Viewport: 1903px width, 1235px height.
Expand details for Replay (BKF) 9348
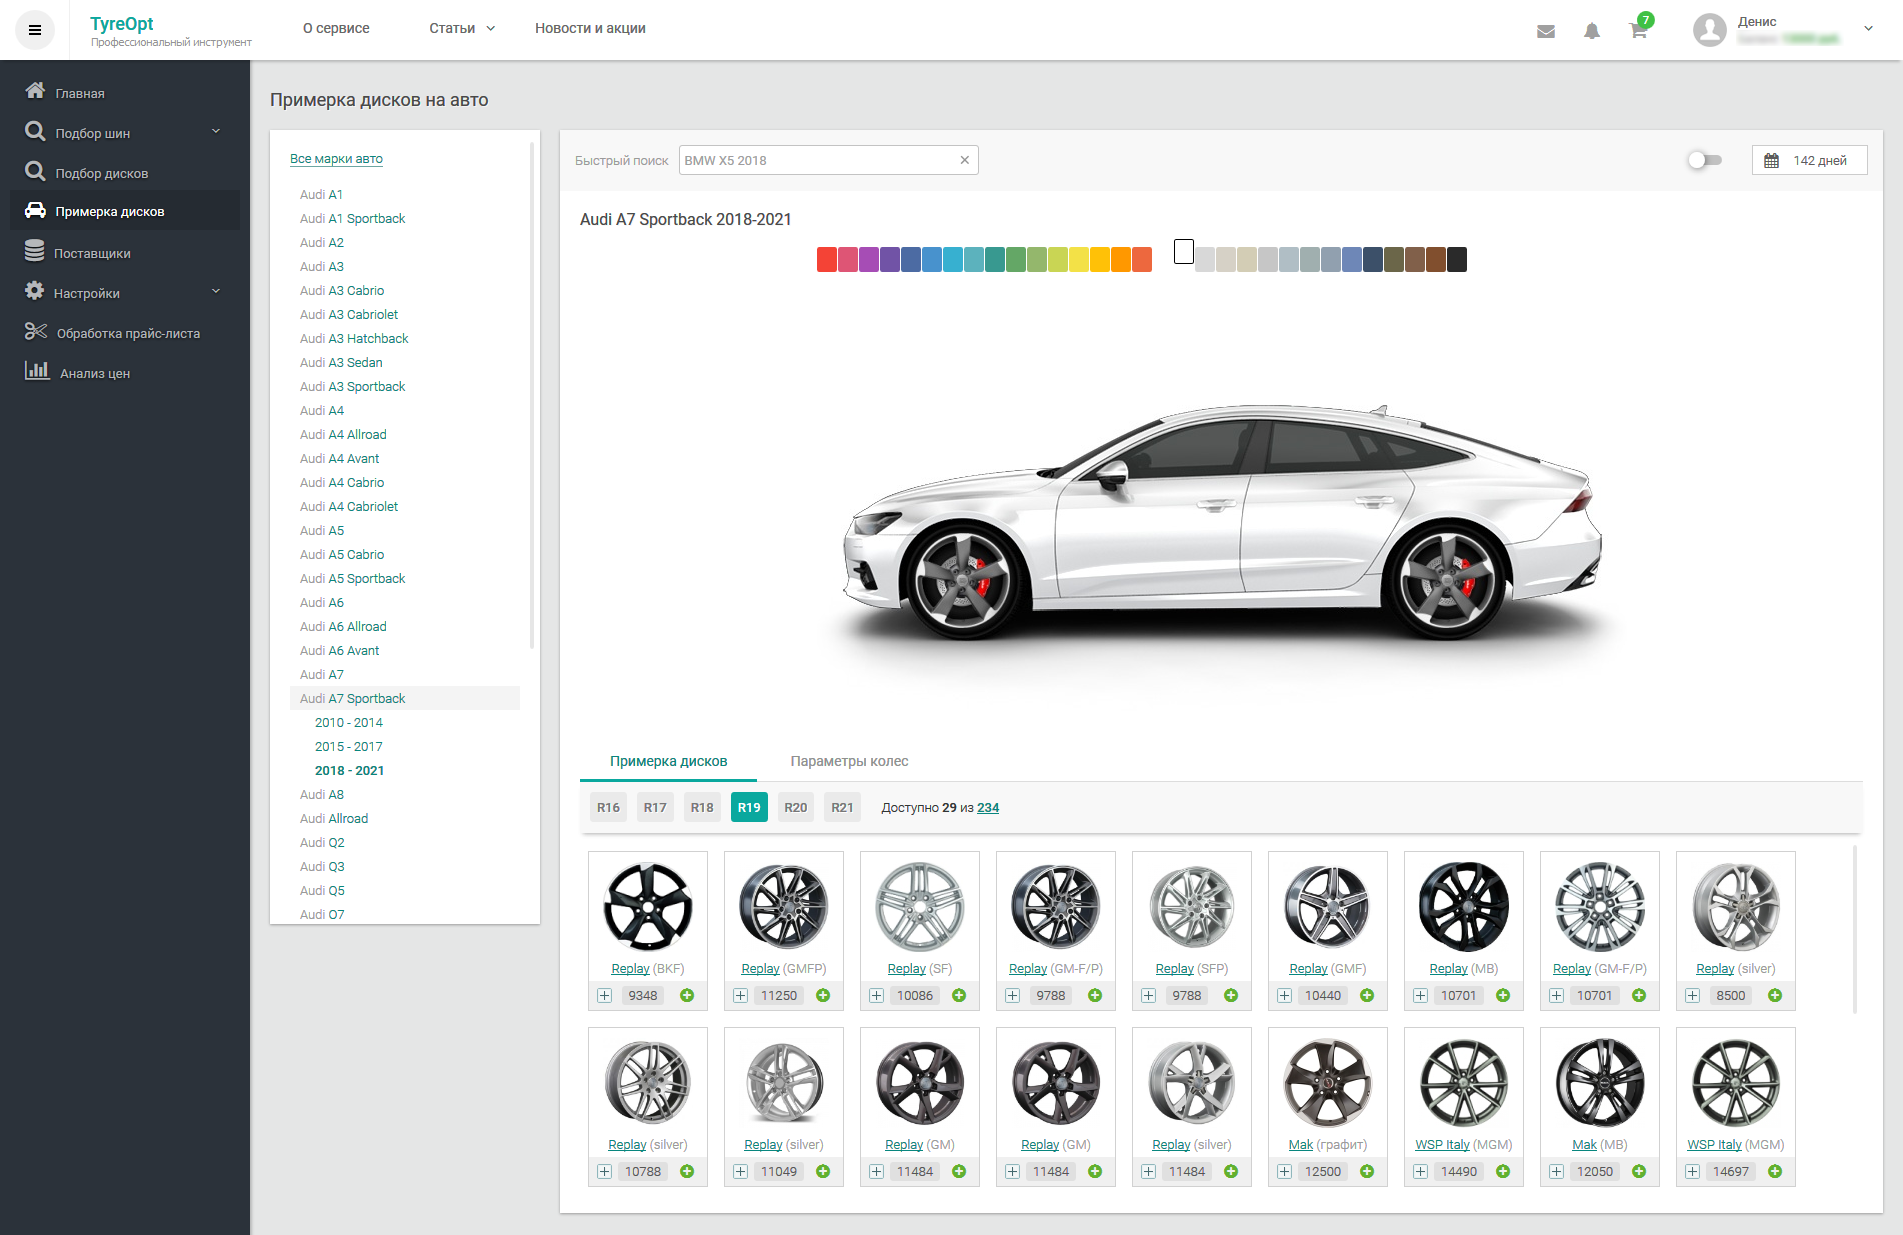pos(605,995)
